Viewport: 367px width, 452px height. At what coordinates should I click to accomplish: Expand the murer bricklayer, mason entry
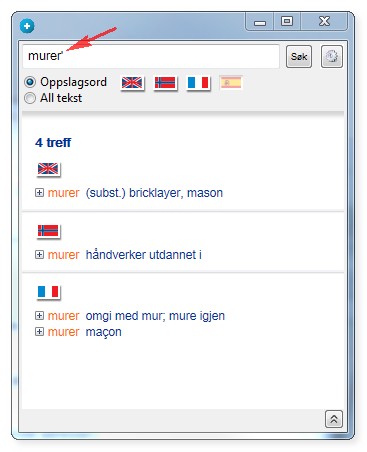point(39,193)
